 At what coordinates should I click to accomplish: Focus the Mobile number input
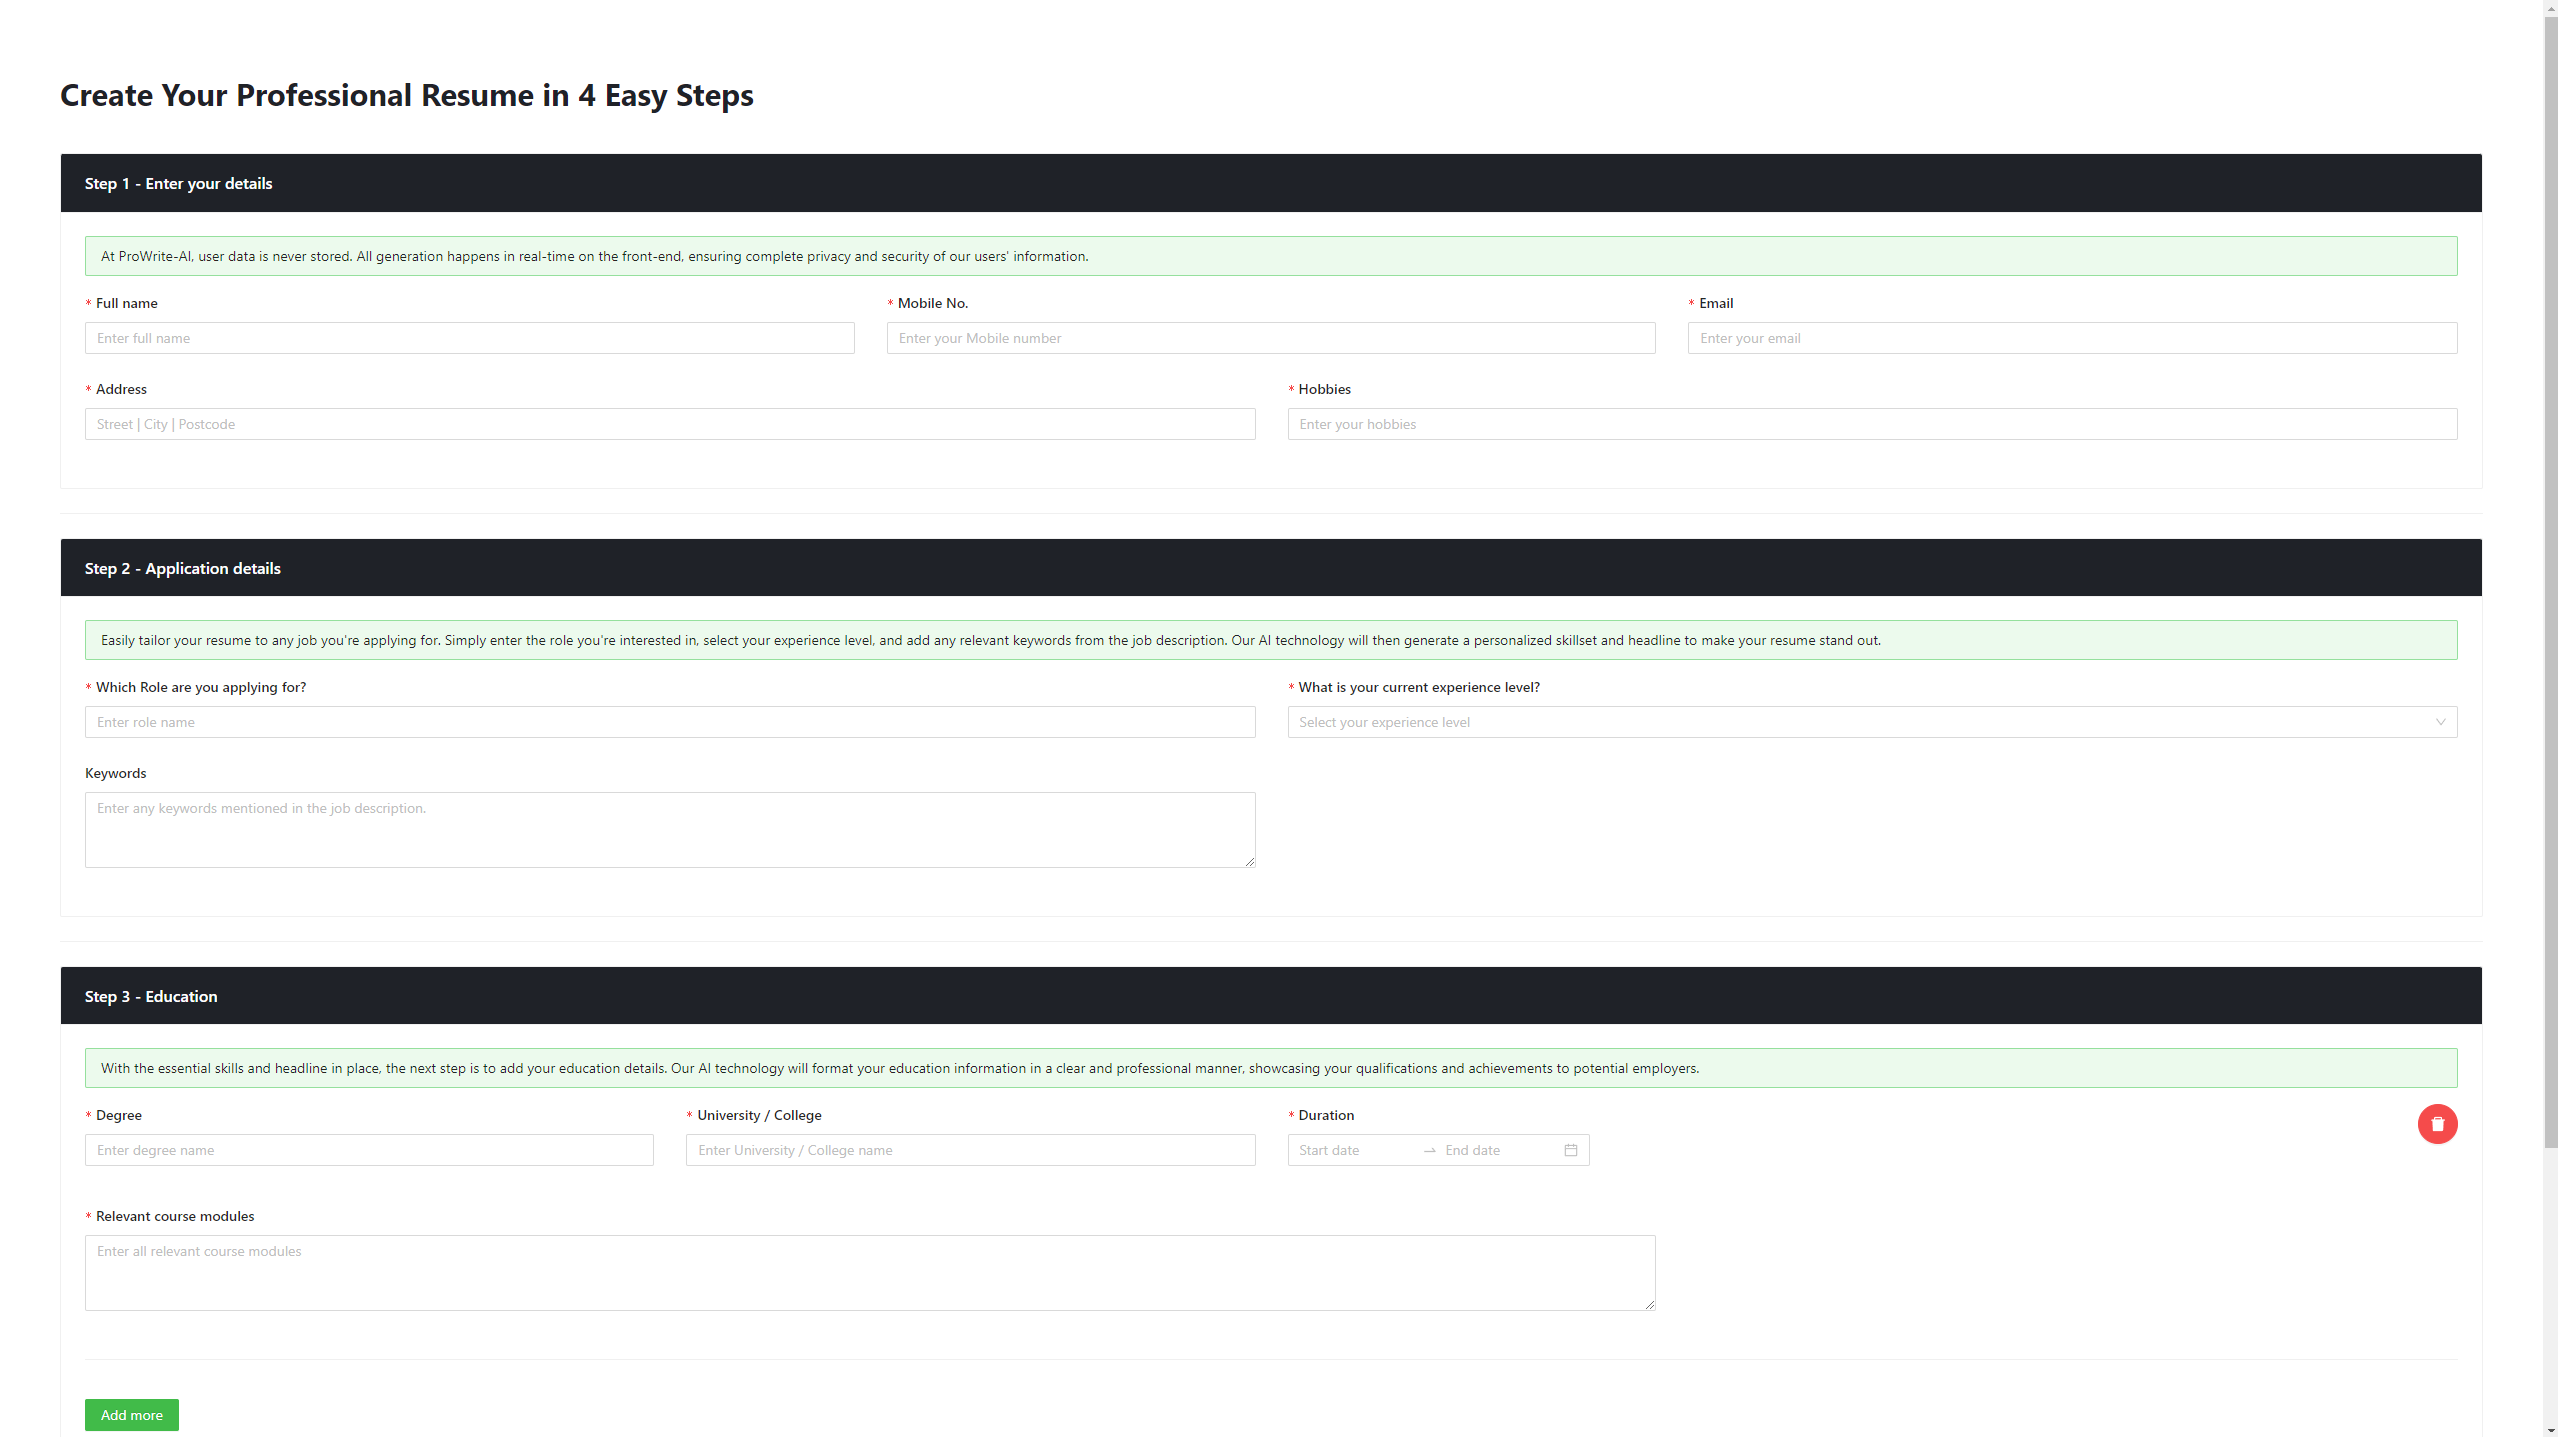[1270, 338]
